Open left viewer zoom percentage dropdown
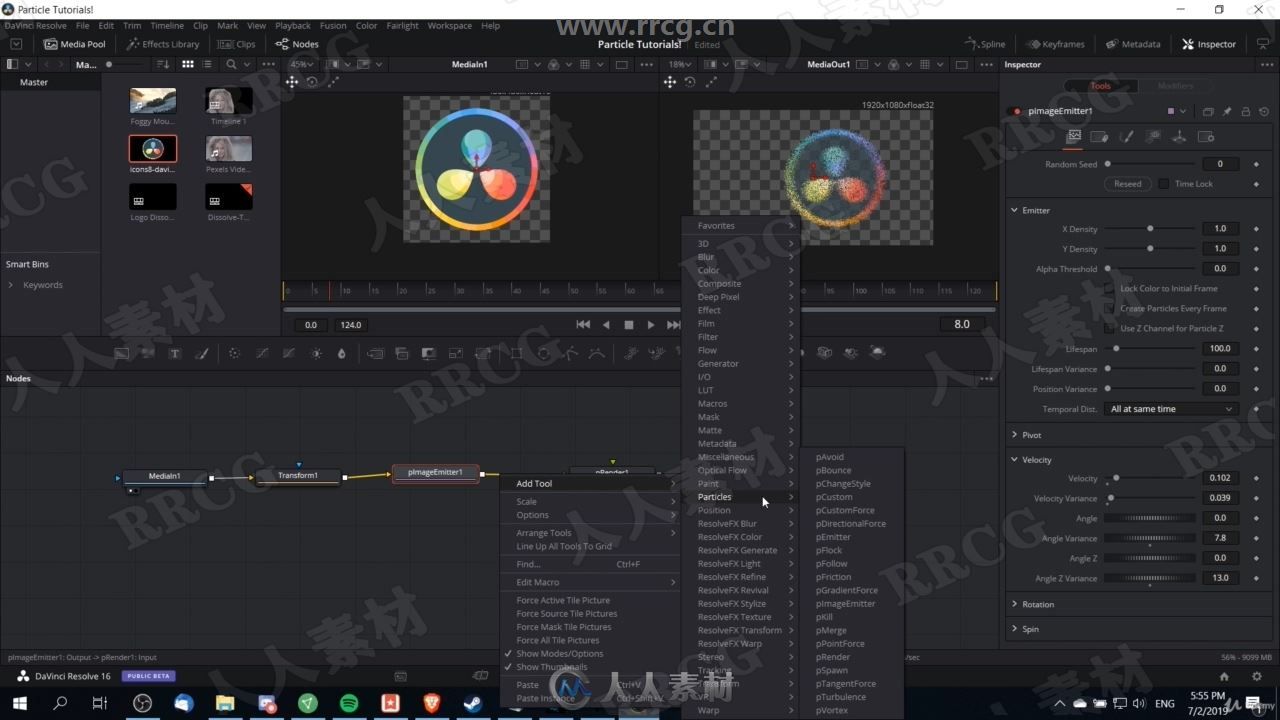This screenshot has height=720, width=1280. (x=303, y=64)
